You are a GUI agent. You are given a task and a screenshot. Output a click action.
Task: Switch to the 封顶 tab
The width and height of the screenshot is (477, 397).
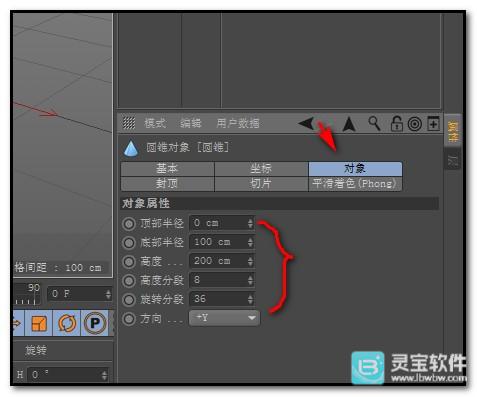(x=167, y=184)
